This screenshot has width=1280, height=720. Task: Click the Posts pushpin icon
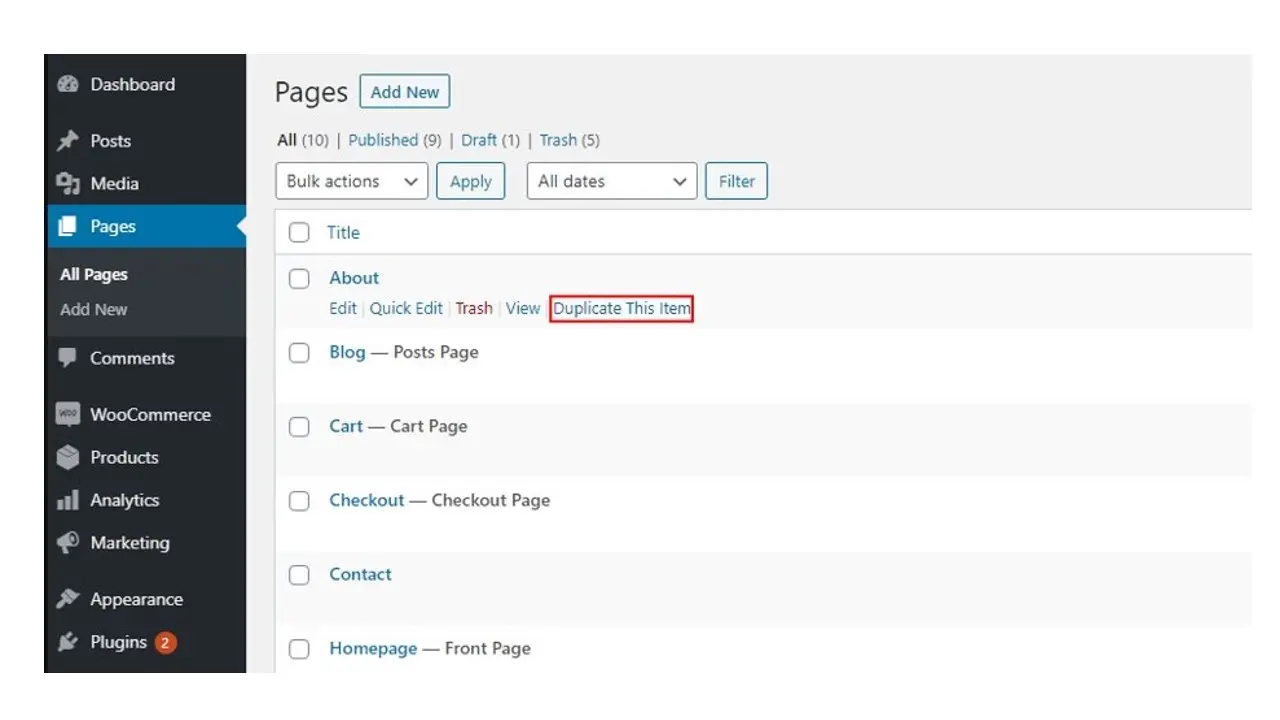click(68, 141)
